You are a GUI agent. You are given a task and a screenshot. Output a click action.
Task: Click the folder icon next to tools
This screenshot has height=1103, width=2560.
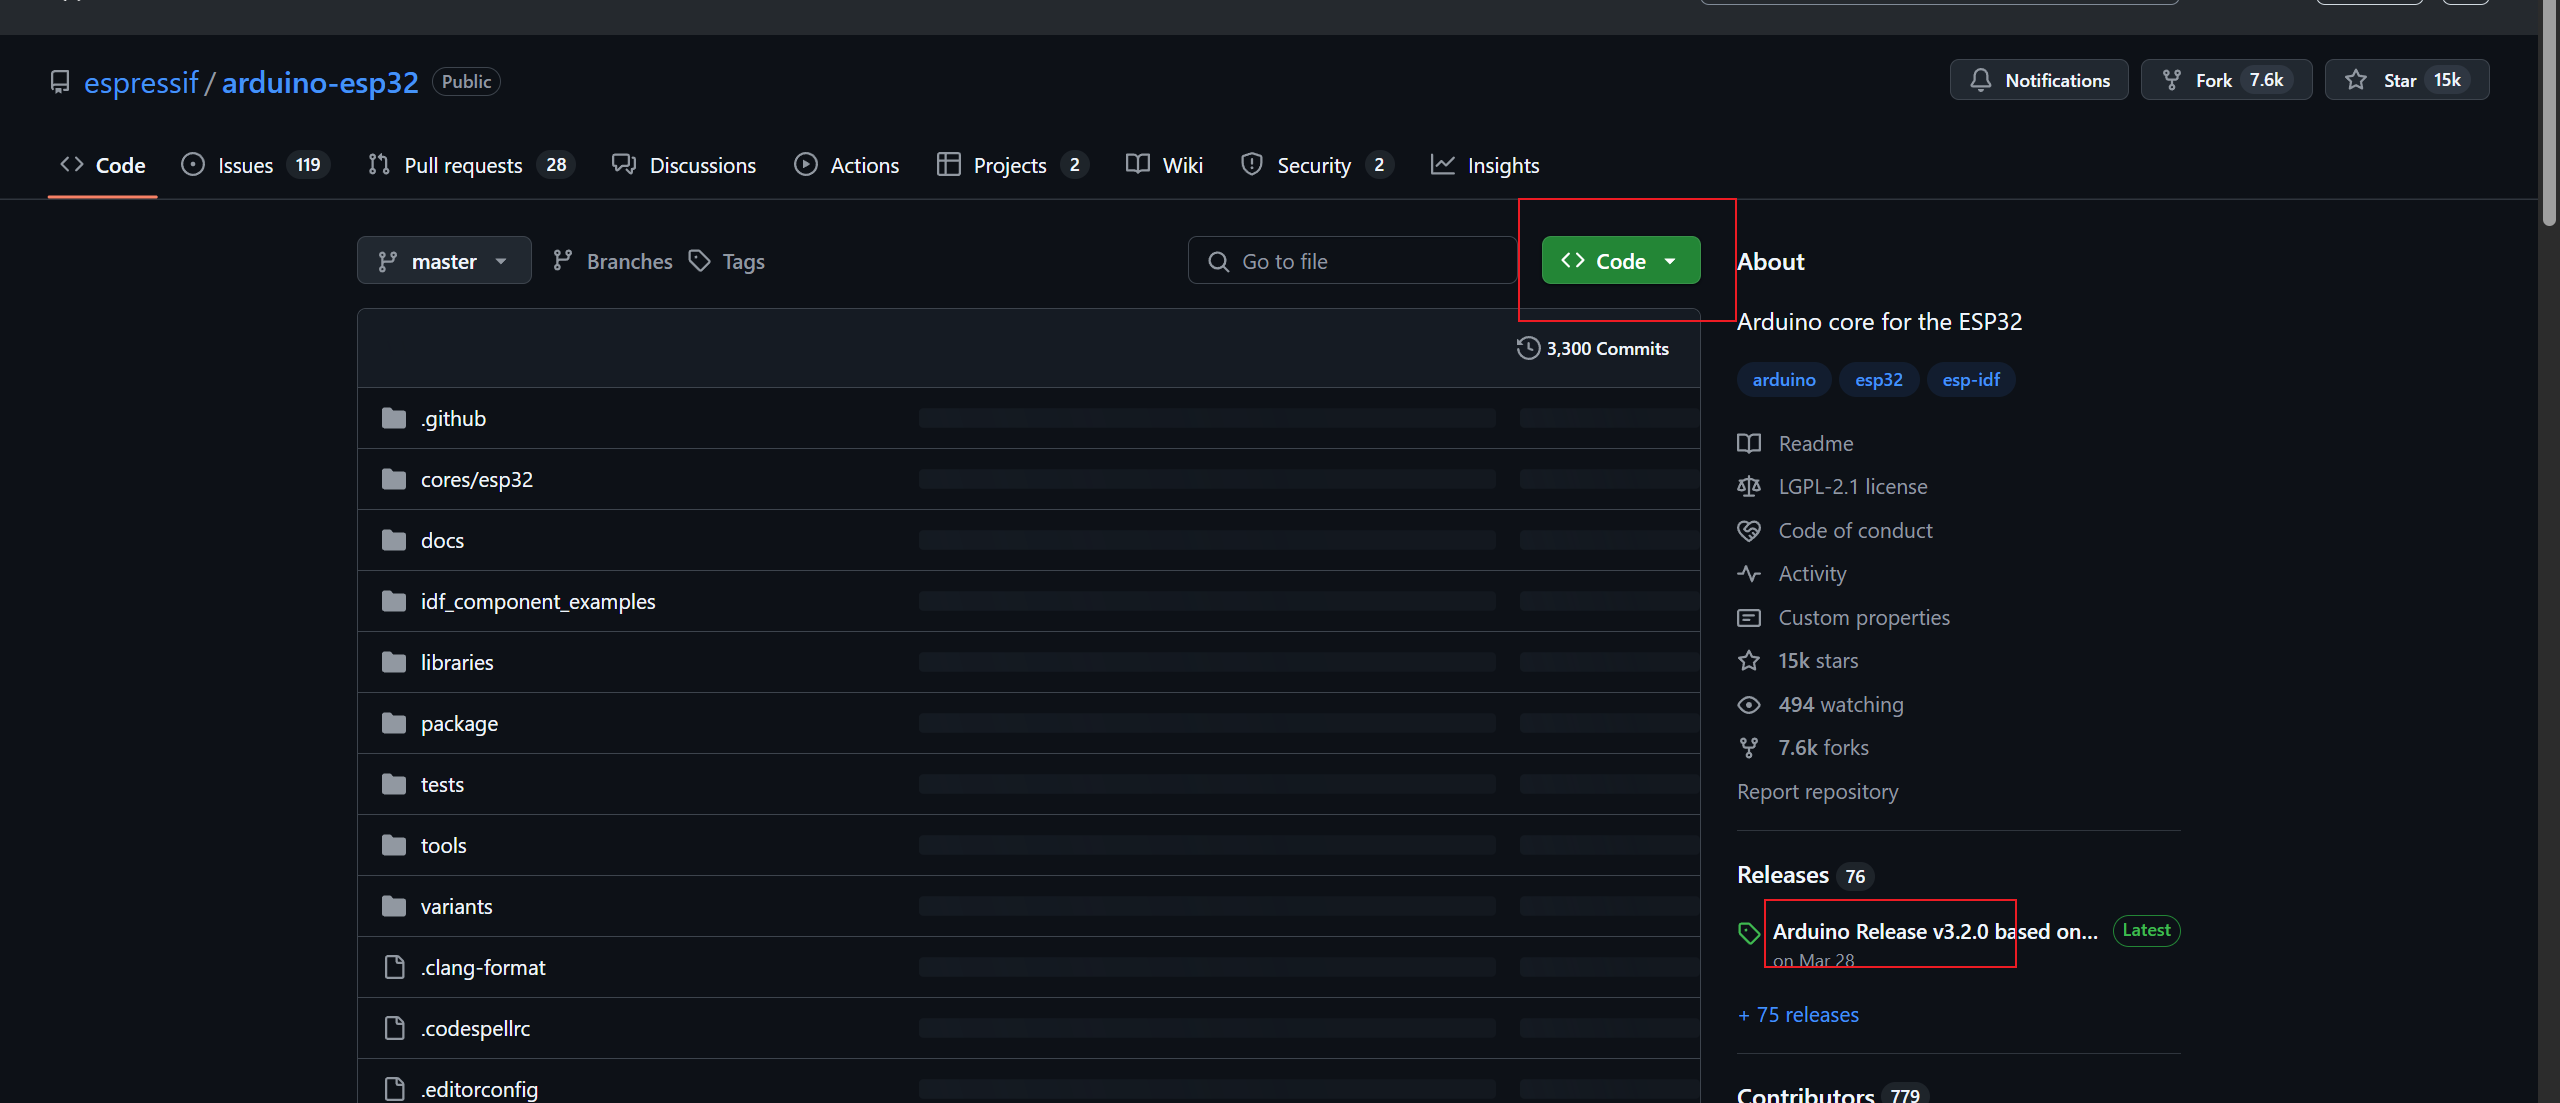pos(394,845)
